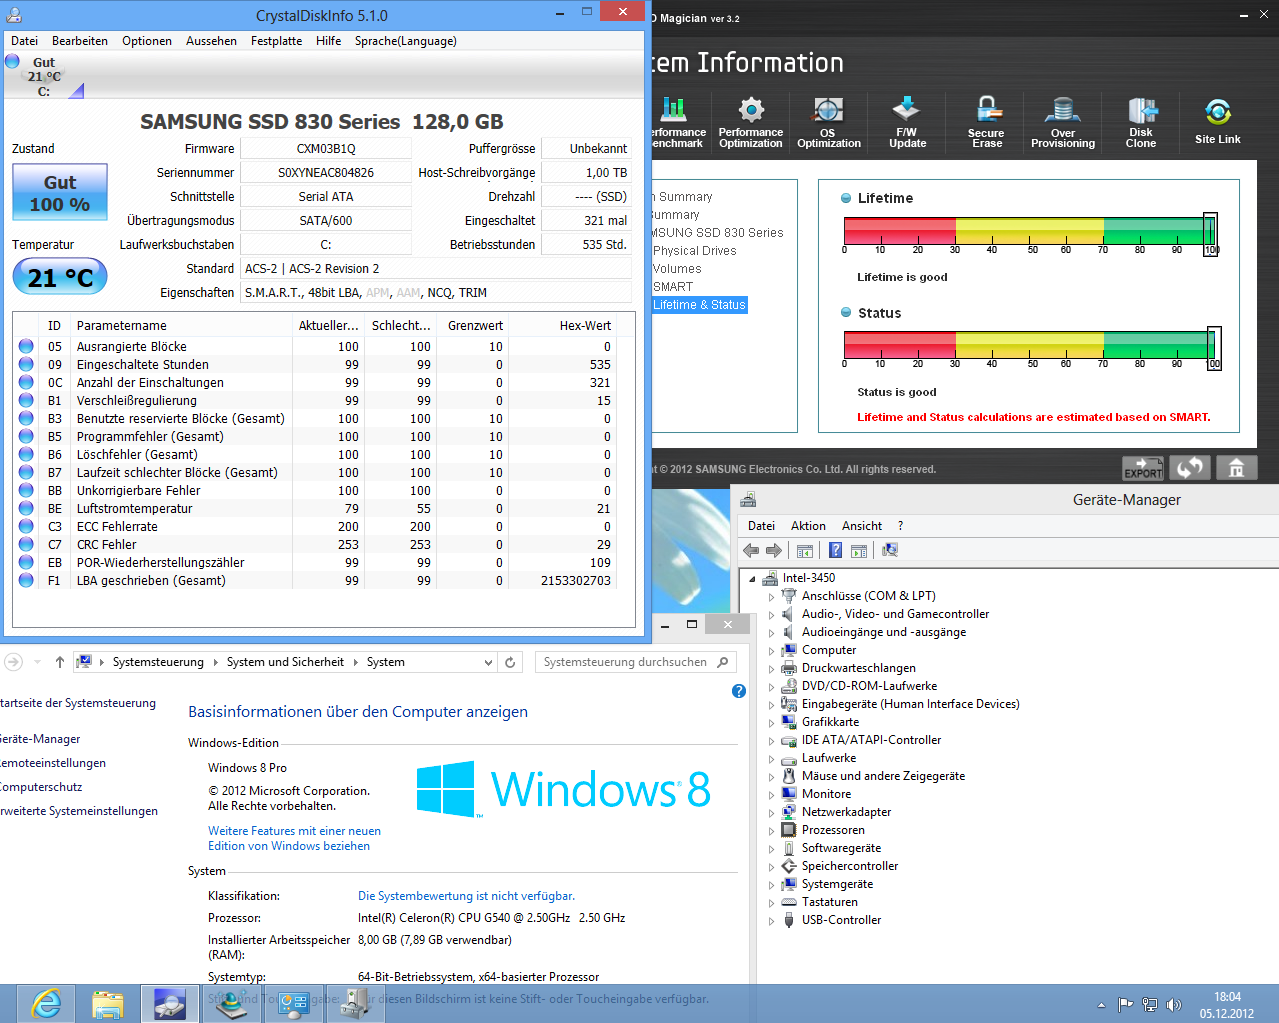Click CrystalDiskInfo icon in the taskbar
1279x1023 pixels.
click(x=169, y=1003)
